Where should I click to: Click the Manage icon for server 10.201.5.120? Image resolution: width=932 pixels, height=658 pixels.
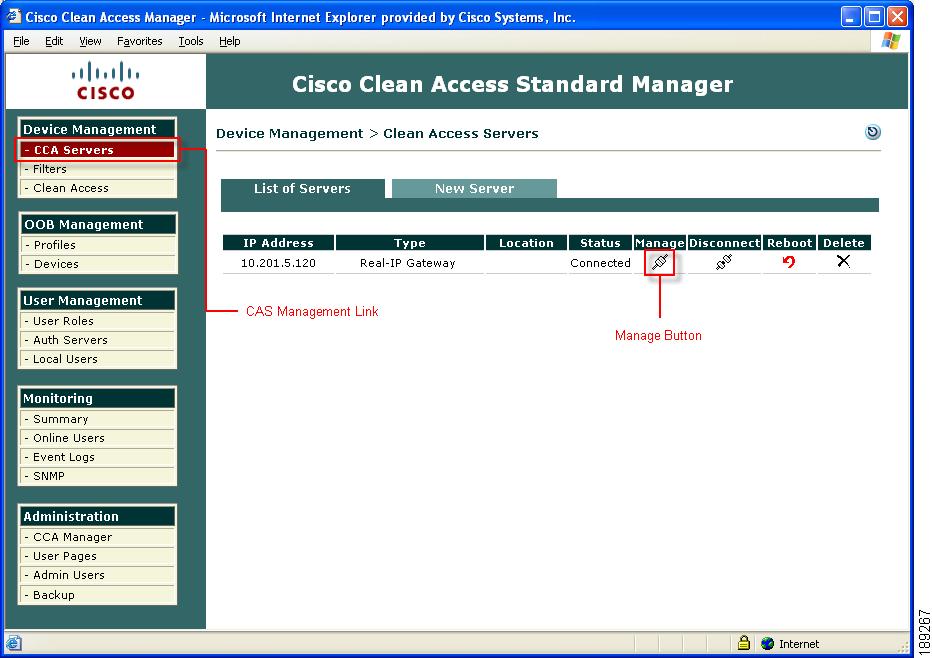660,262
